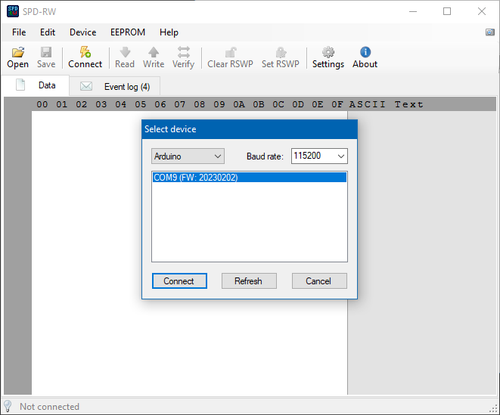Open the Edit menu
This screenshot has height=415, width=500.
47,32
